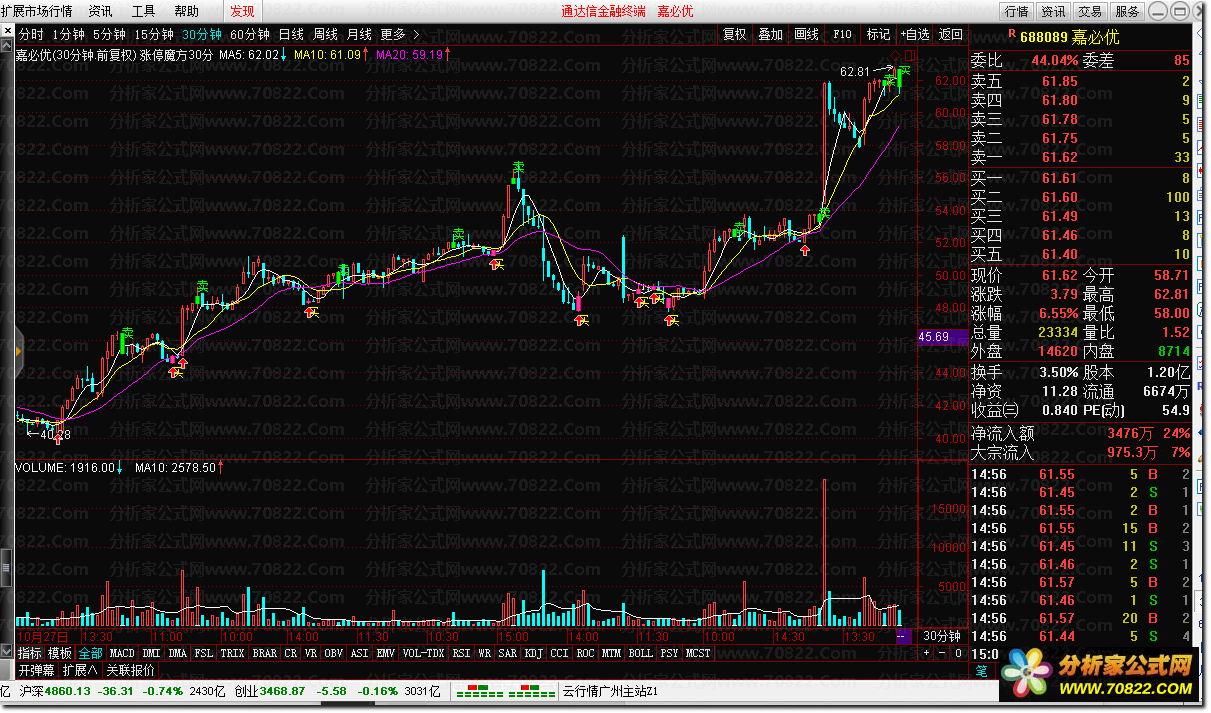Image resolution: width=1211 pixels, height=713 pixels.
Task: Click the 返回 back button
Action: 951,34
